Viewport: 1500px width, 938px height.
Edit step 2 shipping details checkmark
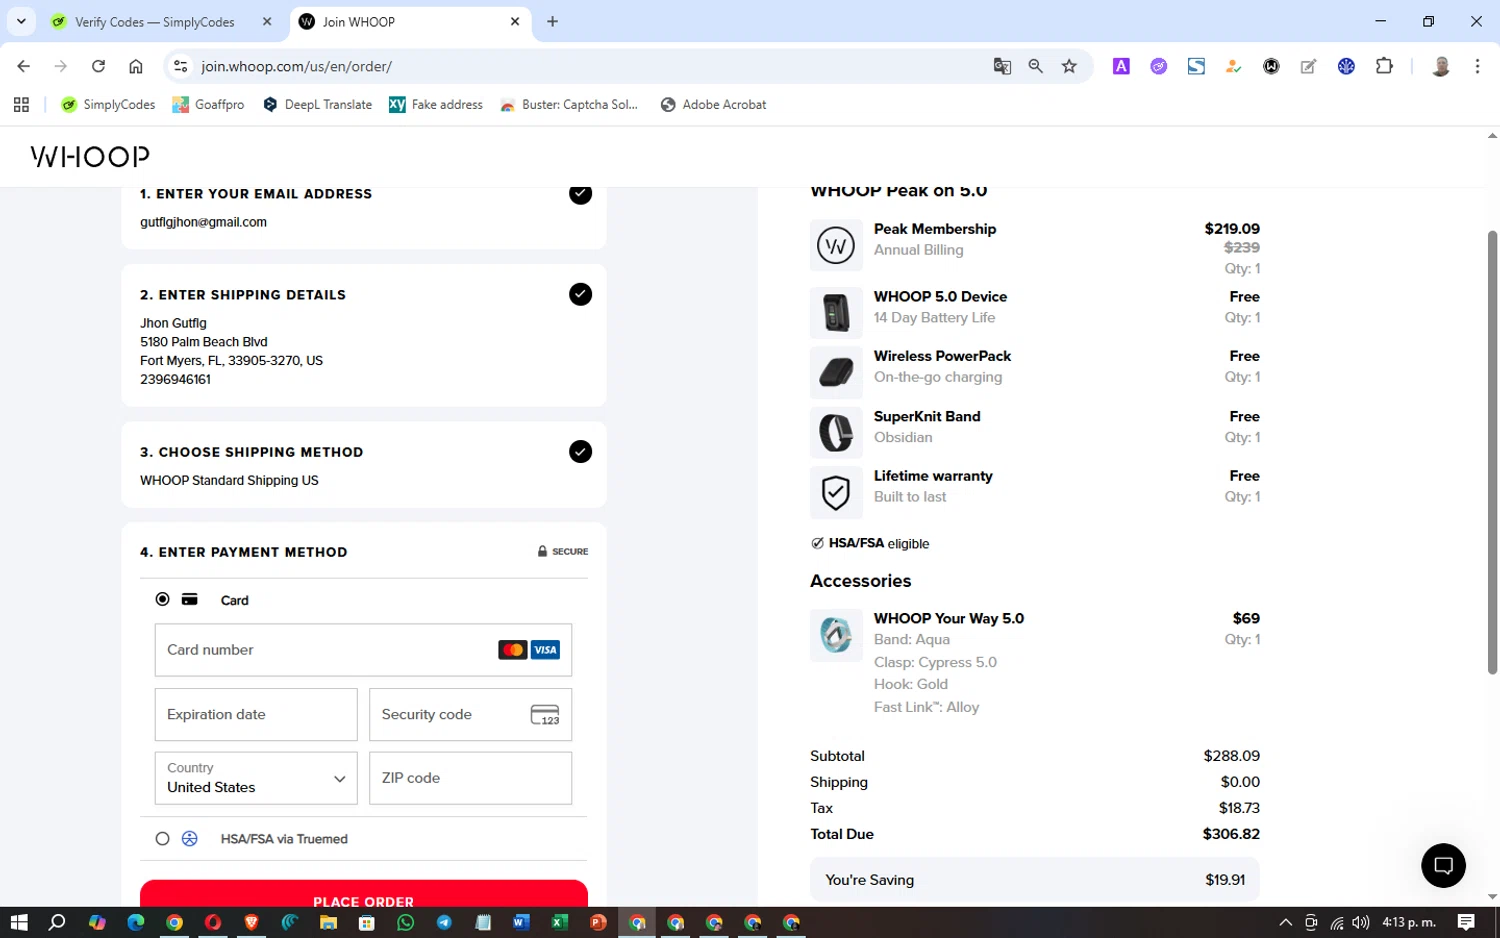click(x=580, y=294)
